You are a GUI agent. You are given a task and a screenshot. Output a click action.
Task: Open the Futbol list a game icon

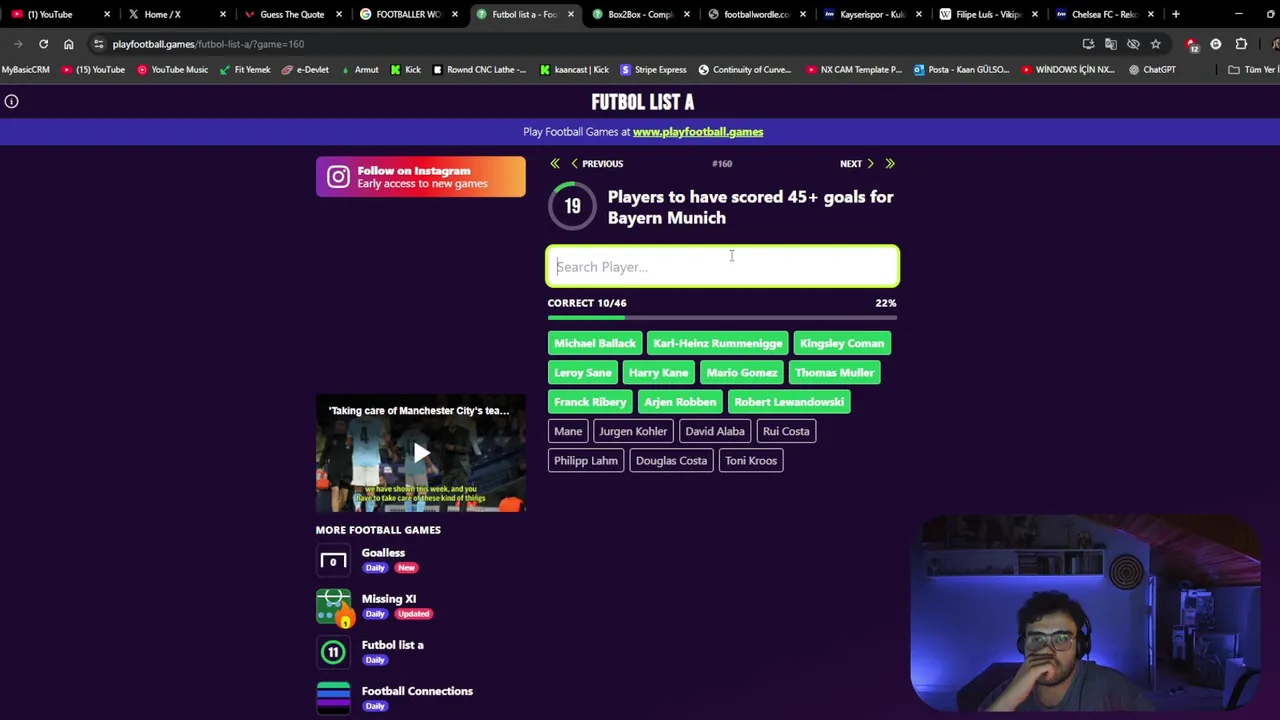point(333,652)
